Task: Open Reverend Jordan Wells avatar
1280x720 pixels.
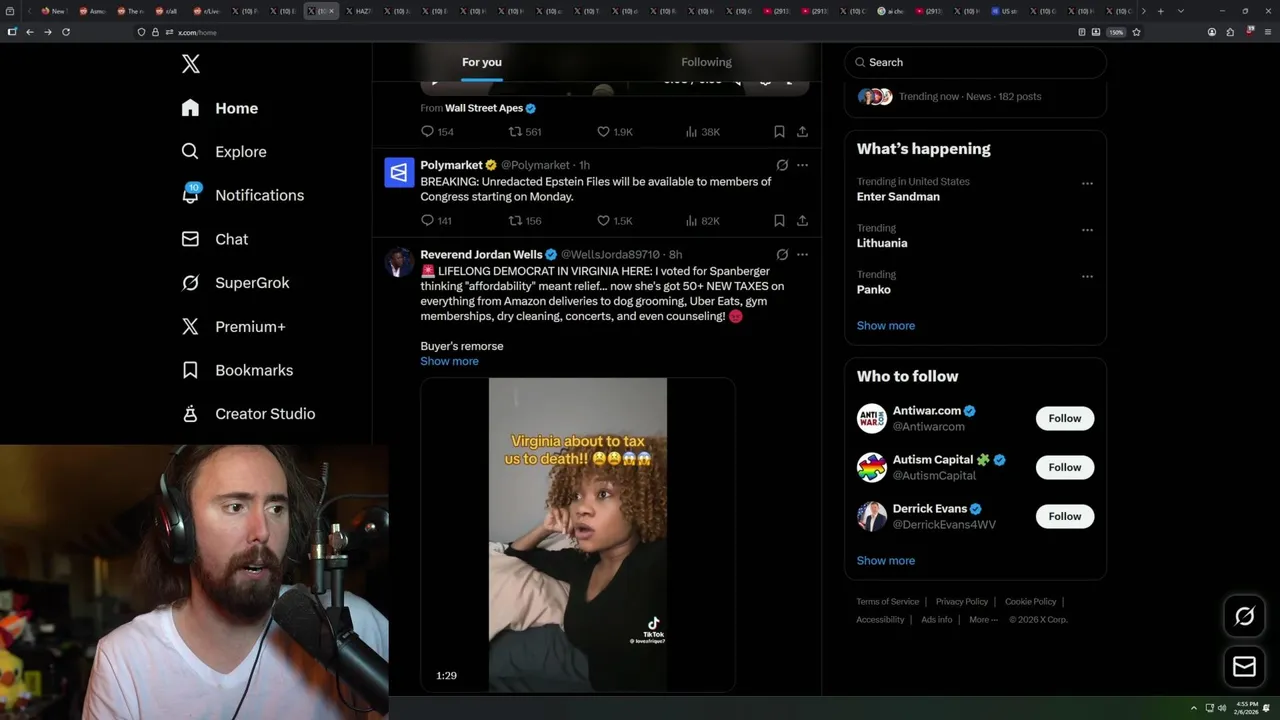Action: click(x=399, y=262)
